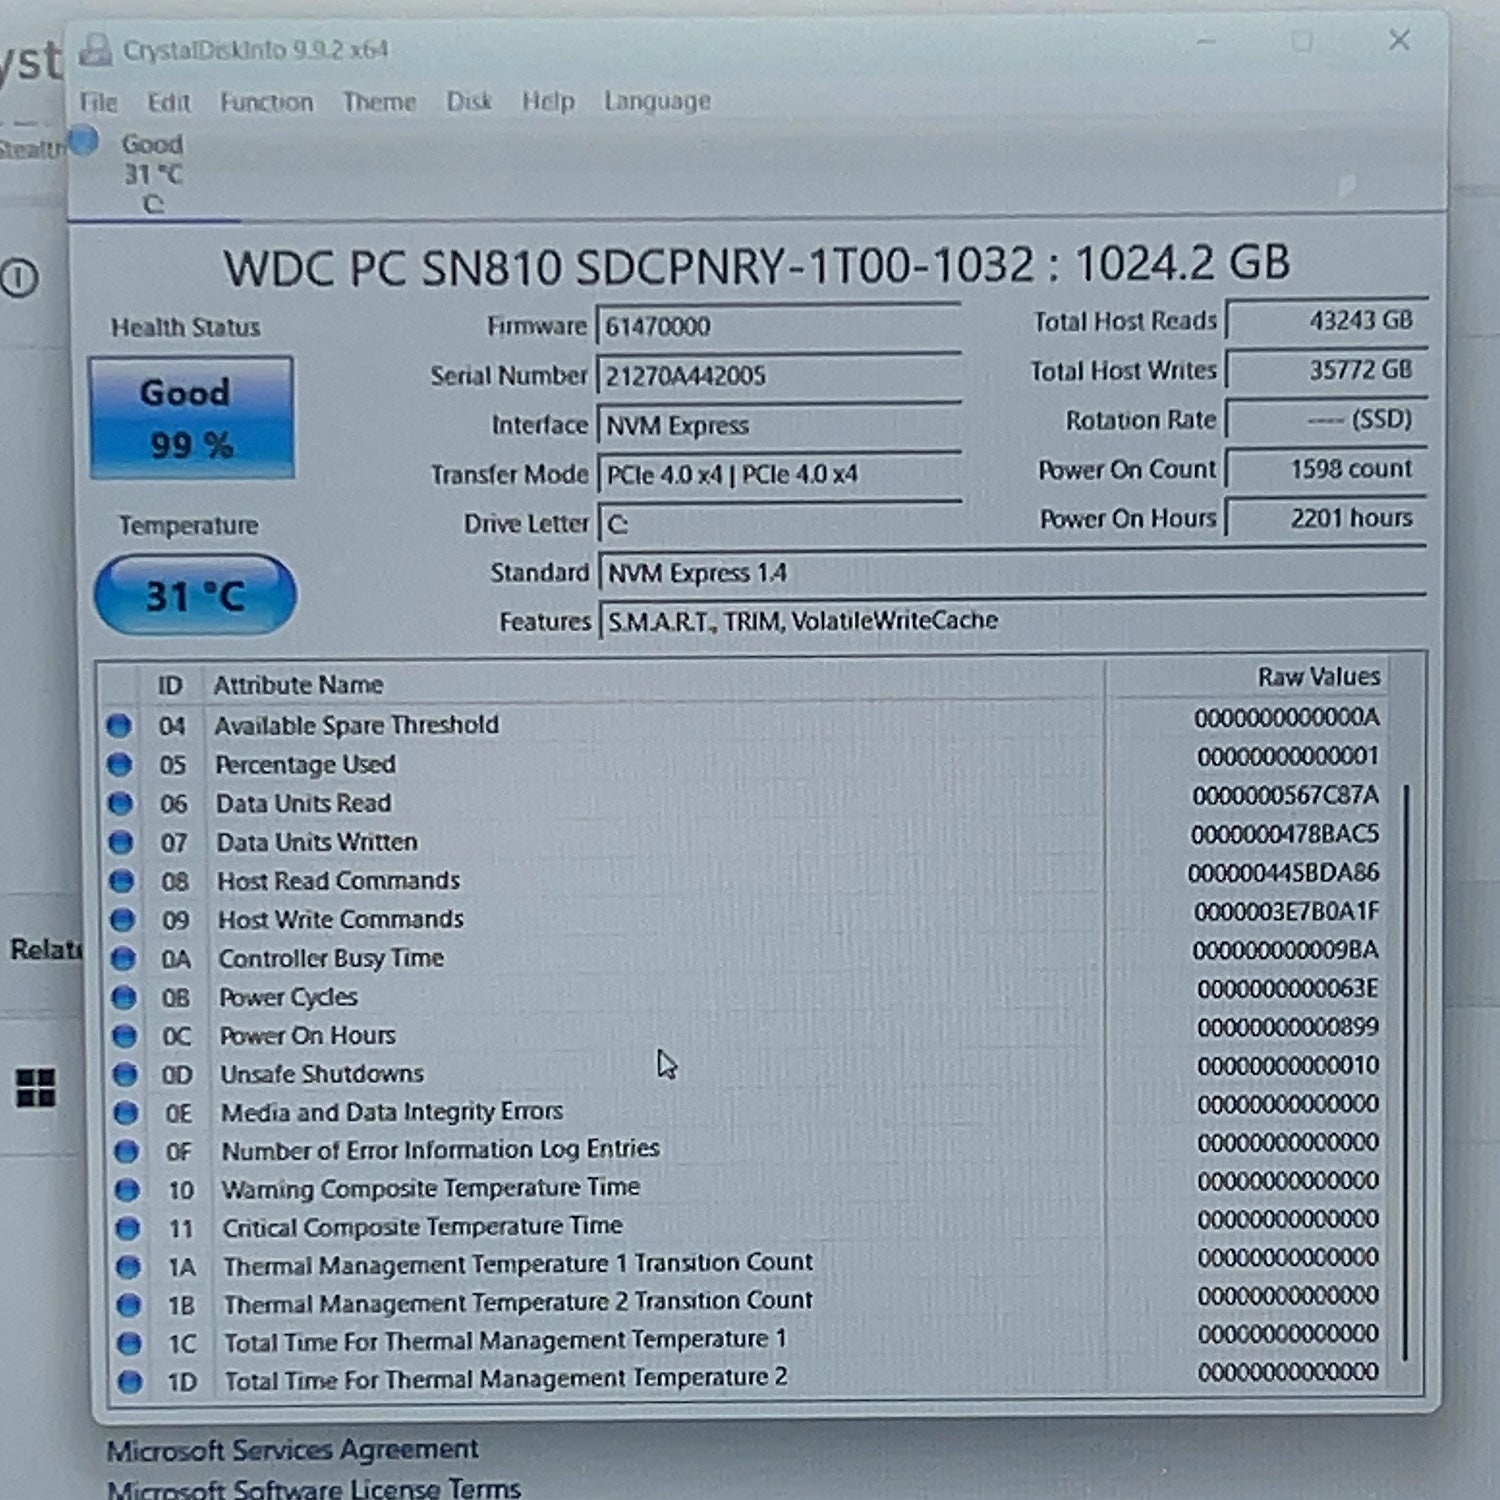Click the status dot for Data Units Written

tap(121, 842)
